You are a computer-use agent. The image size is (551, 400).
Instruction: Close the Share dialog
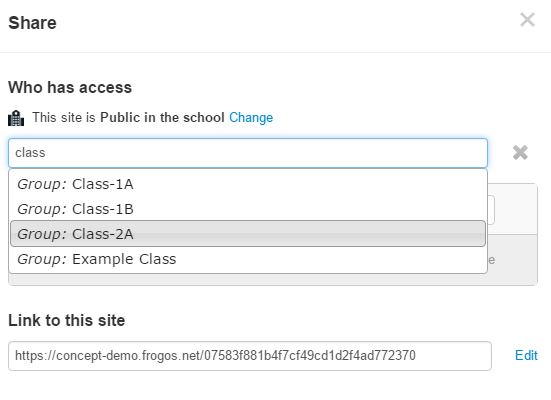click(527, 19)
